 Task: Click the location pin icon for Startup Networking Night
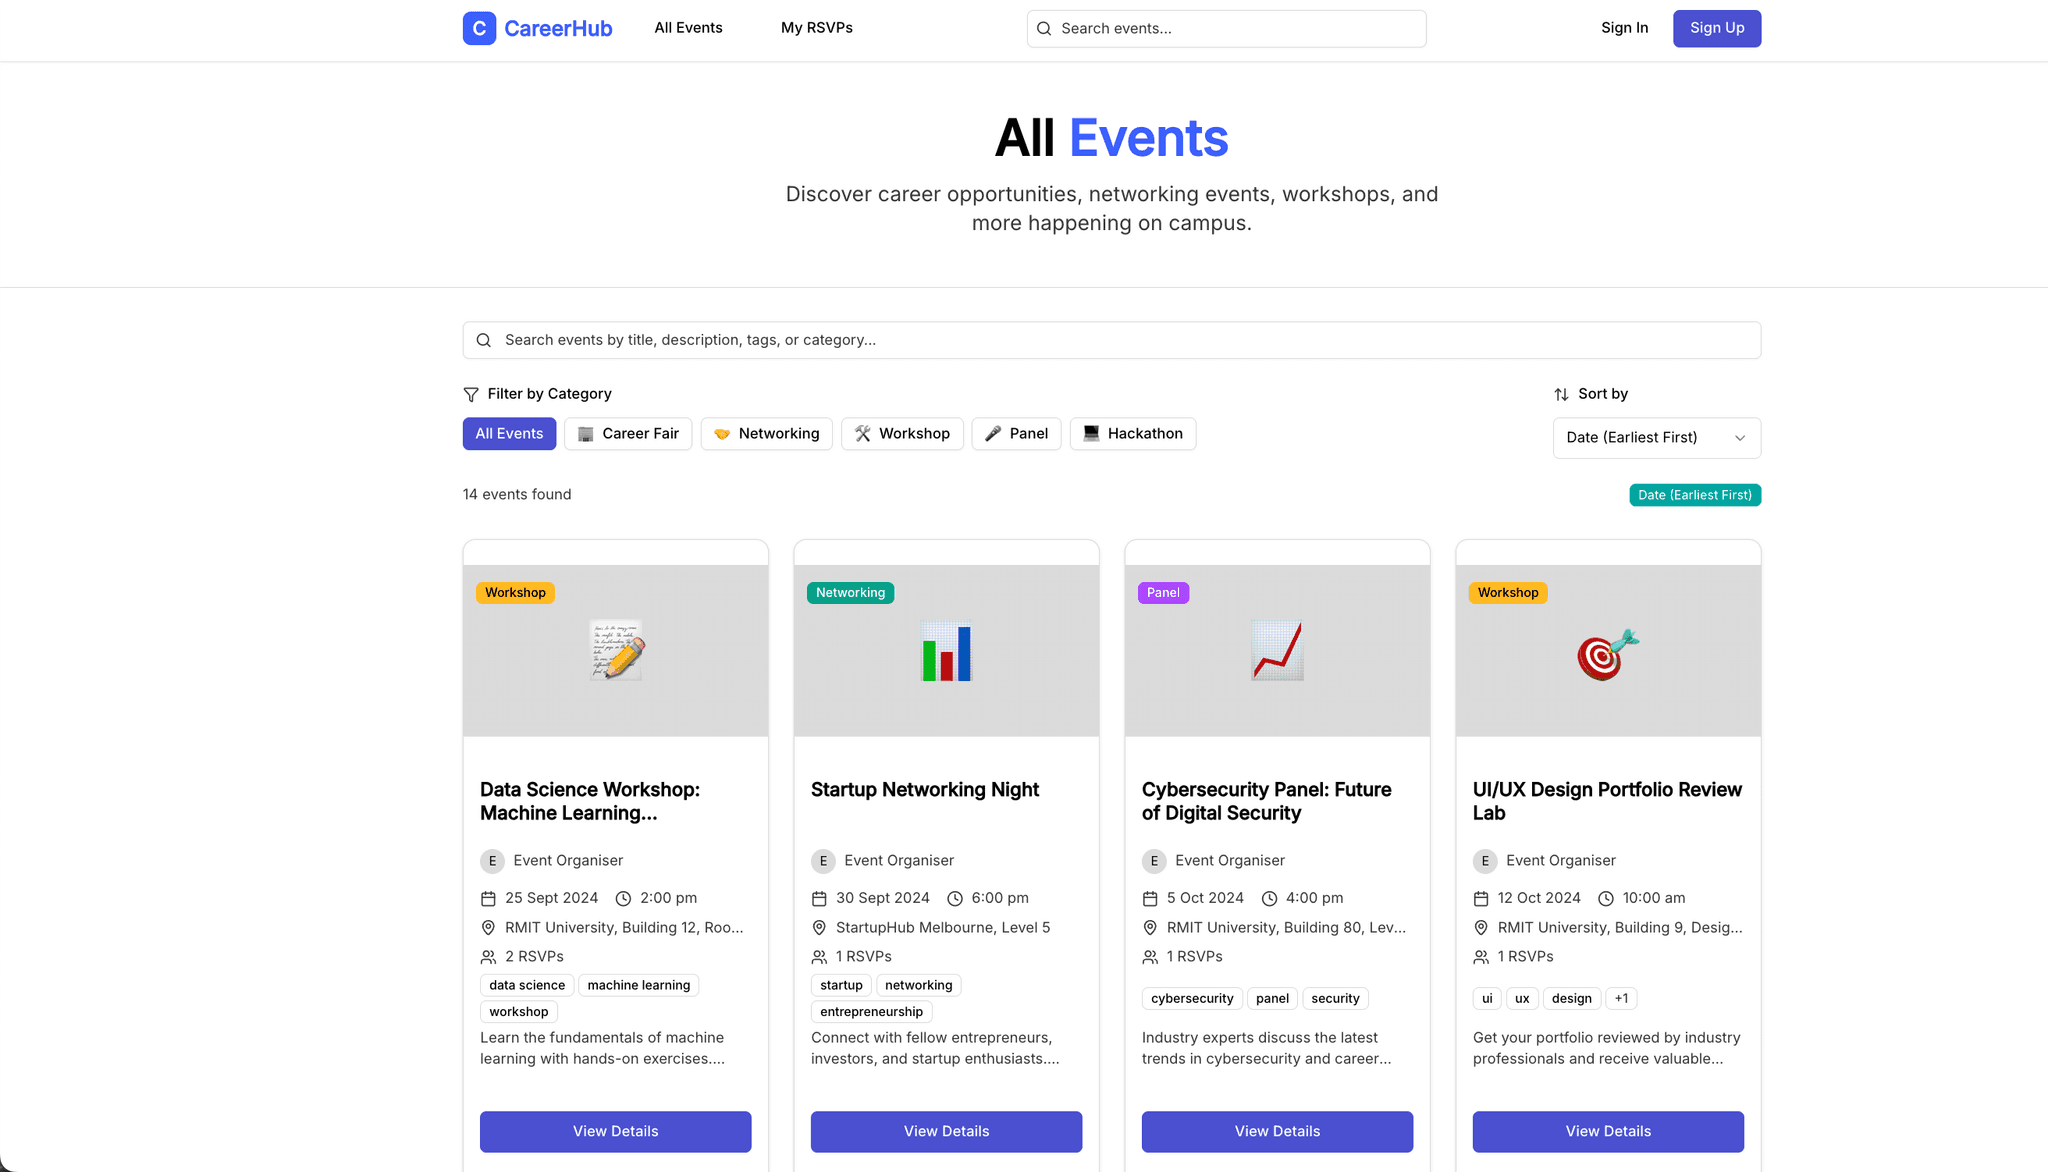coord(819,927)
